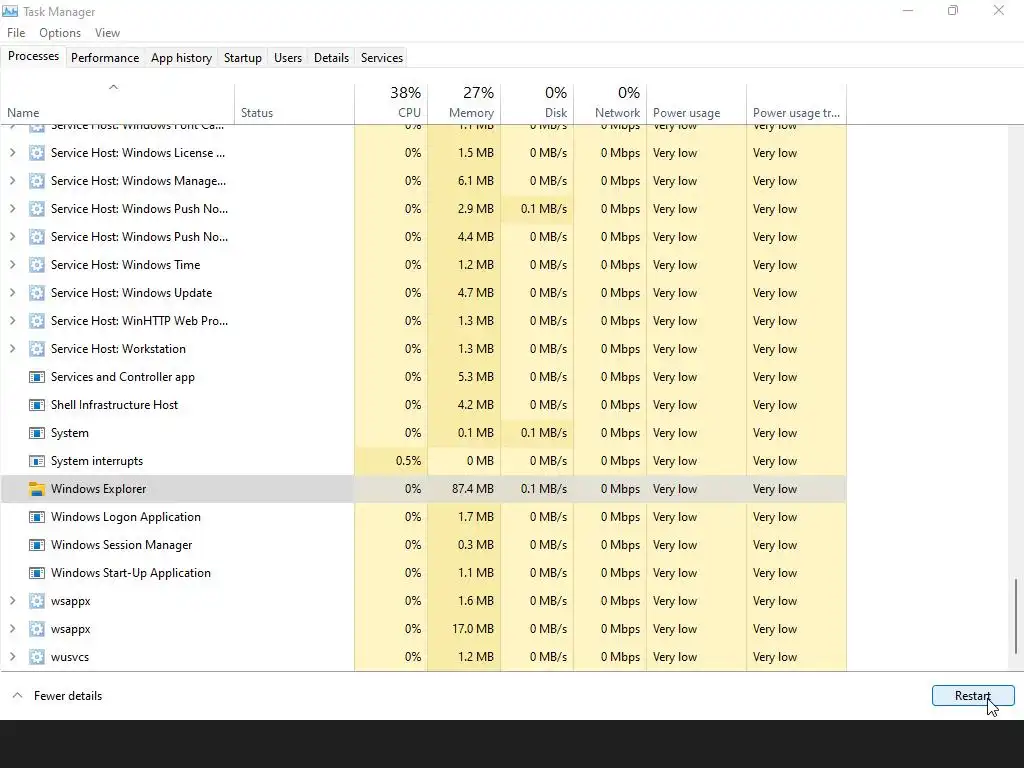The height and width of the screenshot is (768, 1024).
Task: Expand Service Host: Workstation row
Action: [x=12, y=349]
